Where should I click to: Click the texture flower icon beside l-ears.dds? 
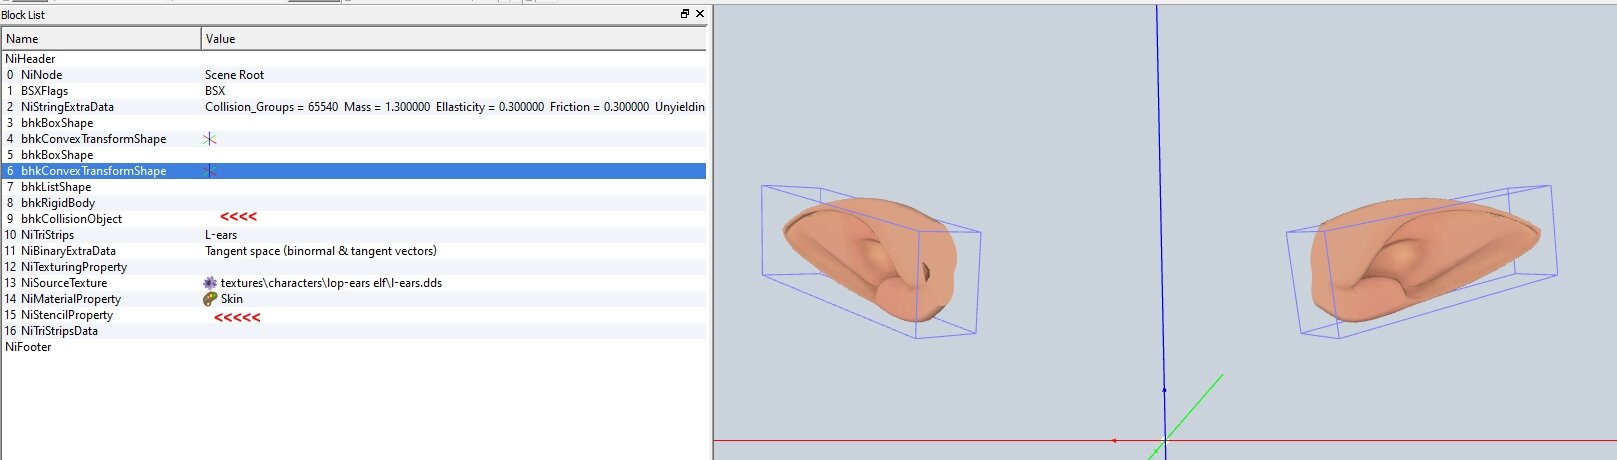(x=210, y=283)
